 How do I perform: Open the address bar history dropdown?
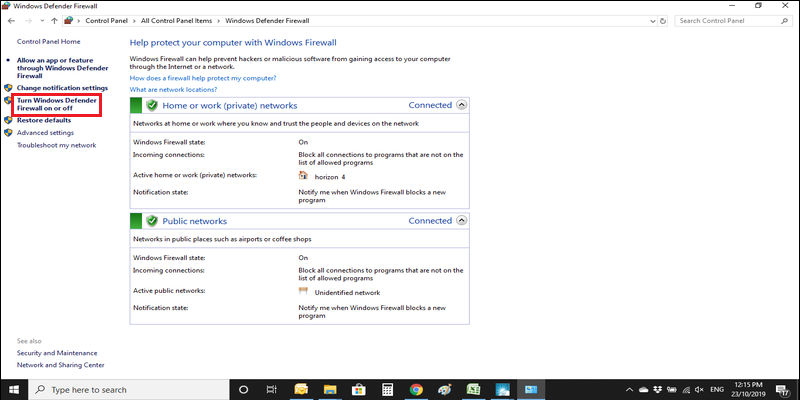pos(653,21)
